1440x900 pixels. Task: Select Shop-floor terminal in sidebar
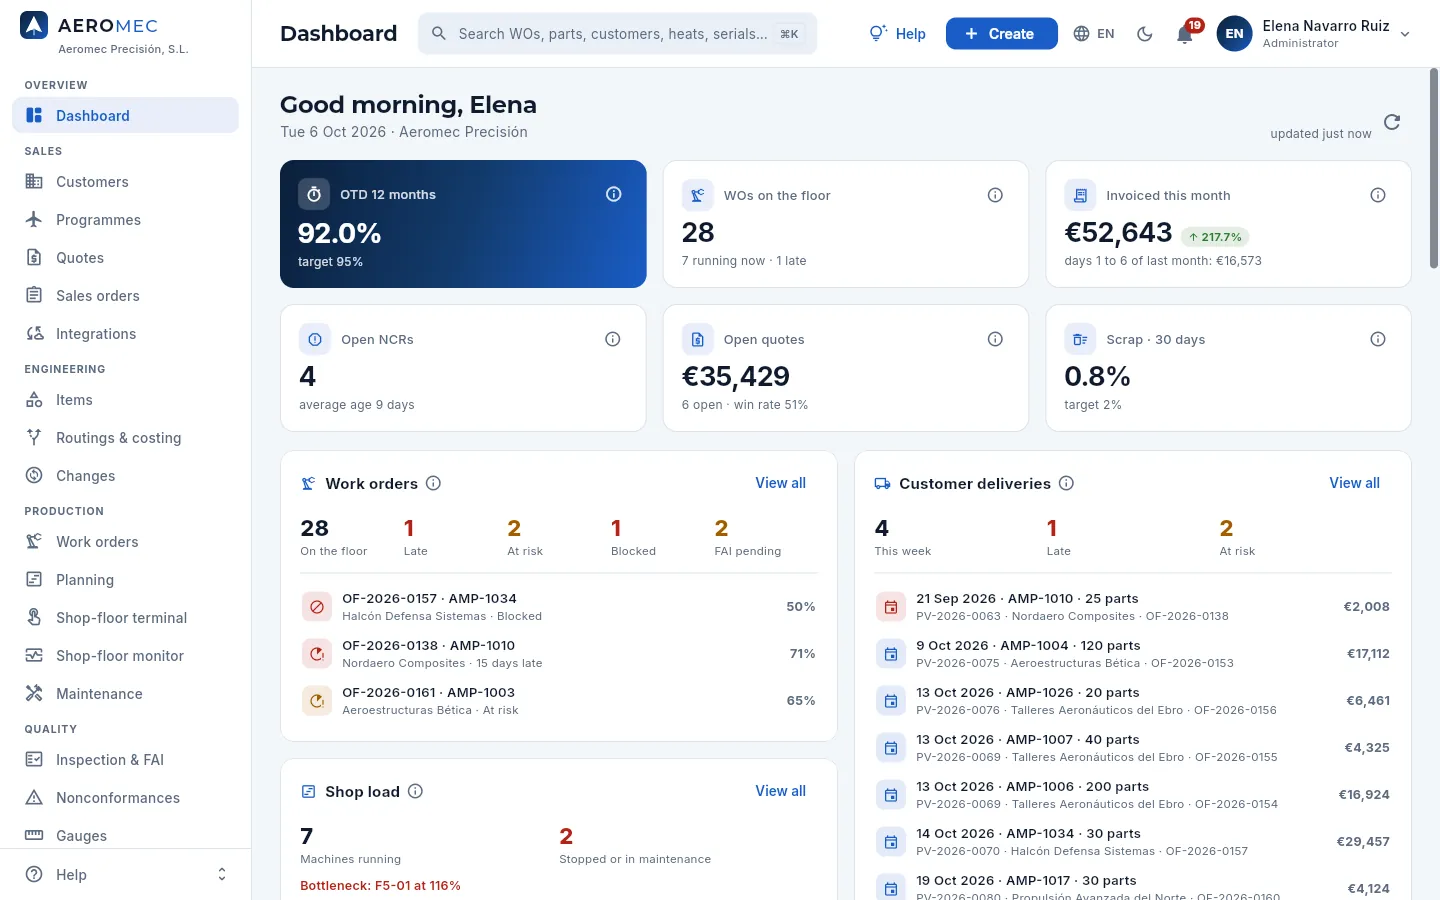pyautogui.click(x=126, y=618)
